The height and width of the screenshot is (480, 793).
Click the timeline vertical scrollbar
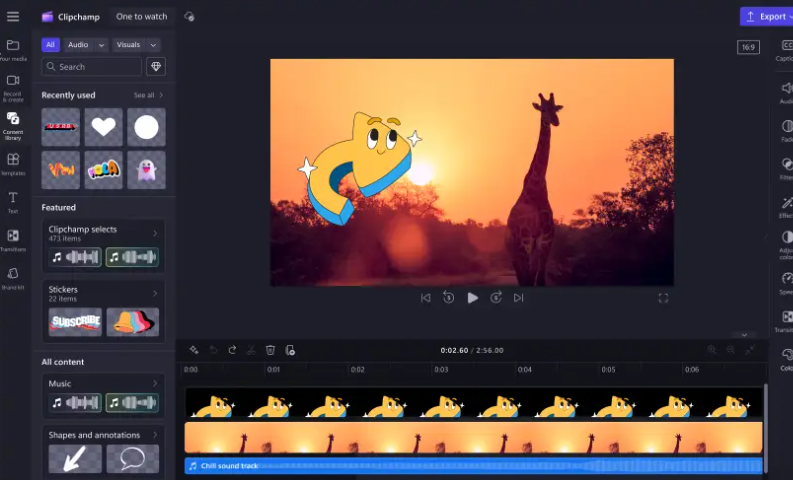click(x=765, y=428)
